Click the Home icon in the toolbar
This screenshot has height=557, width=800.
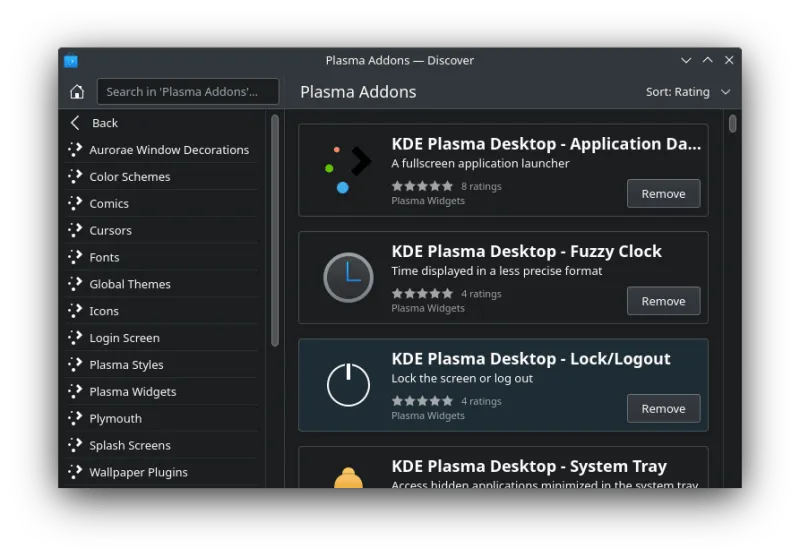77,92
